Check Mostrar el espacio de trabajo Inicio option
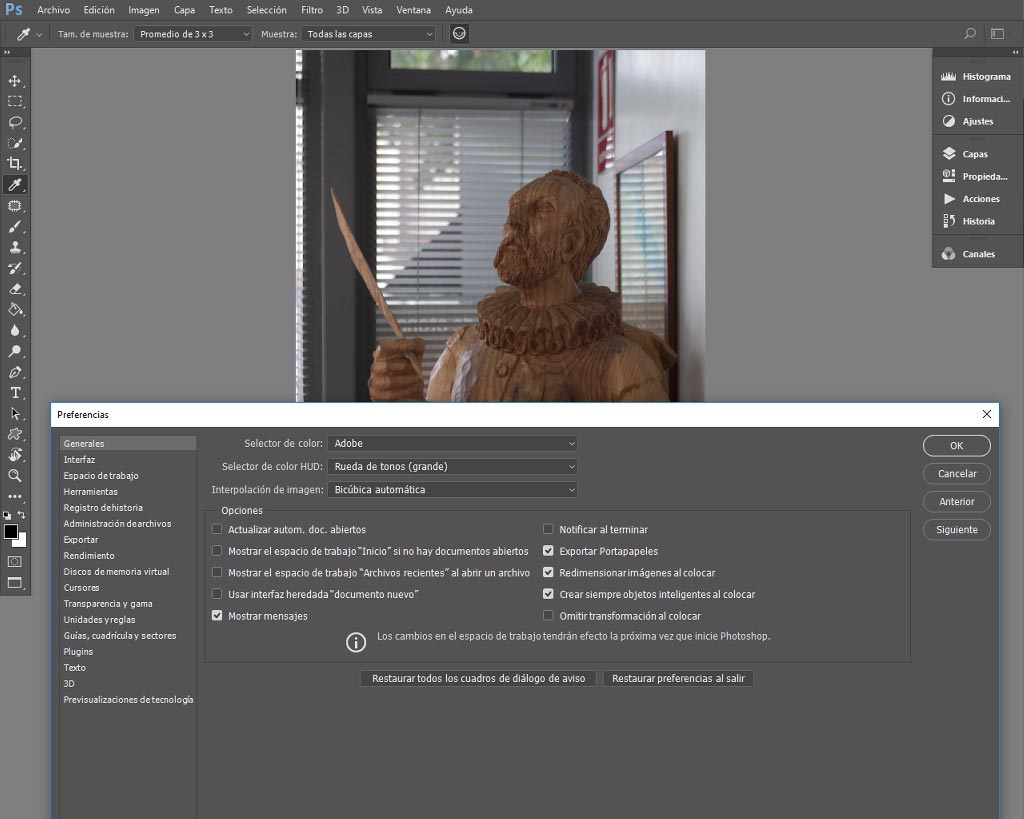The height and width of the screenshot is (819, 1024). (217, 551)
